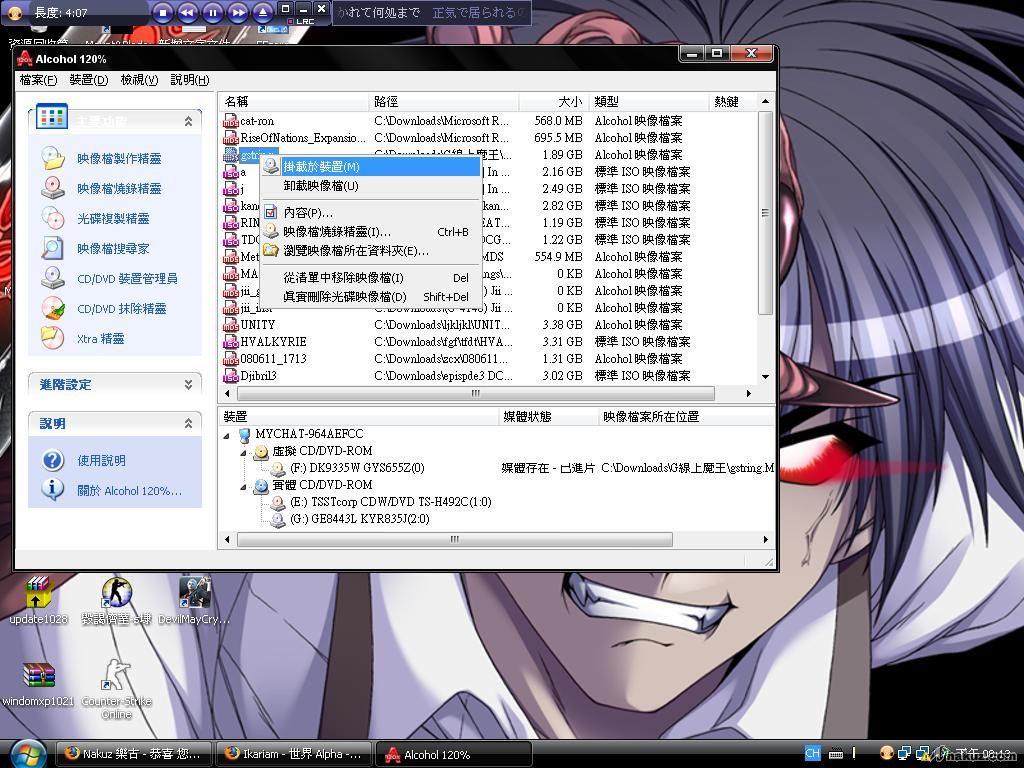Sort by the 大小 column header

pyautogui.click(x=554, y=102)
